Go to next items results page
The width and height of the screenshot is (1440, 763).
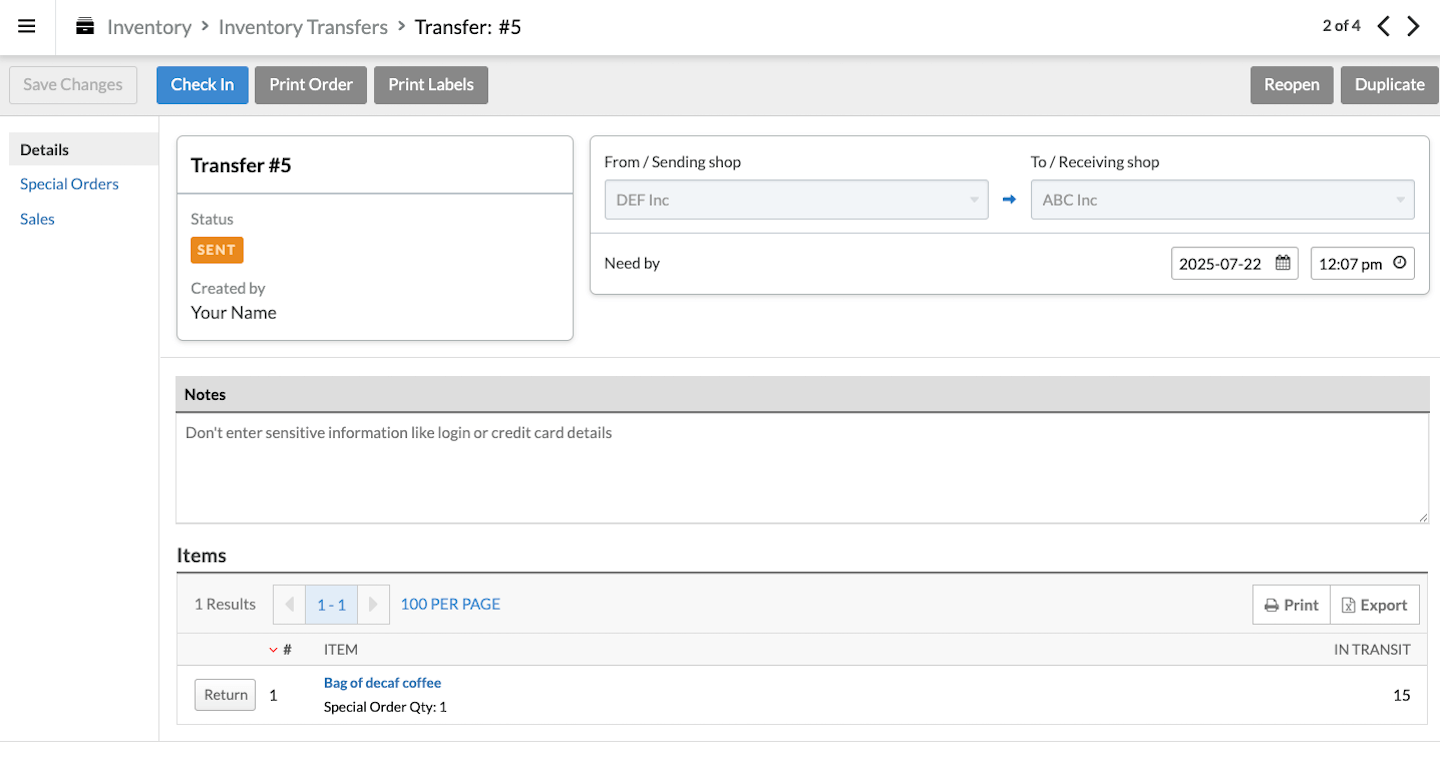pyautogui.click(x=373, y=604)
